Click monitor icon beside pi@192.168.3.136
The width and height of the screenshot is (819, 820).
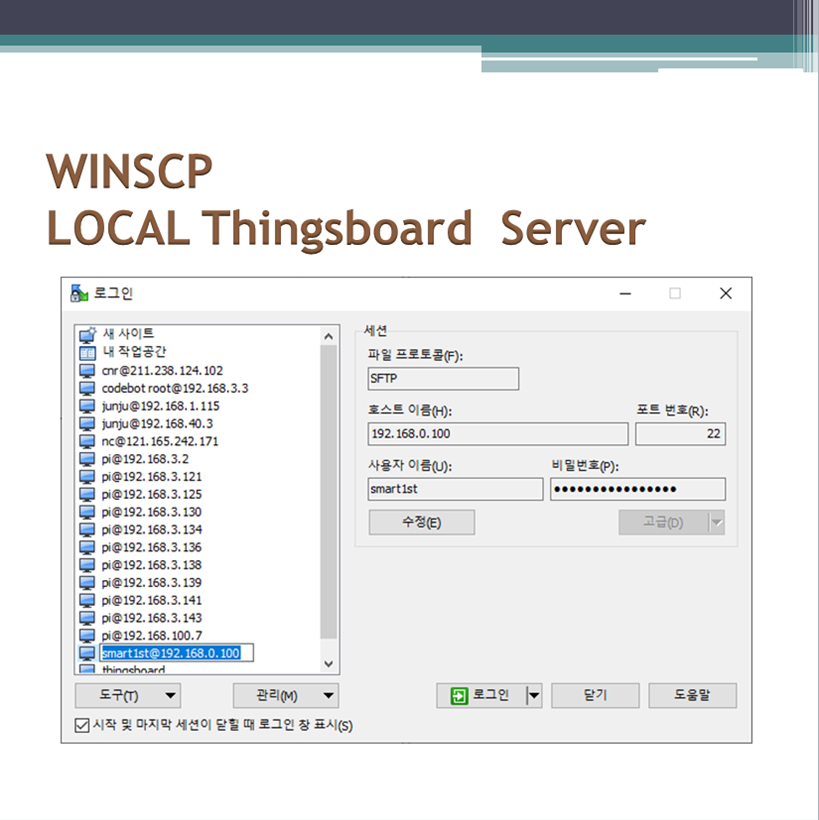click(x=87, y=548)
